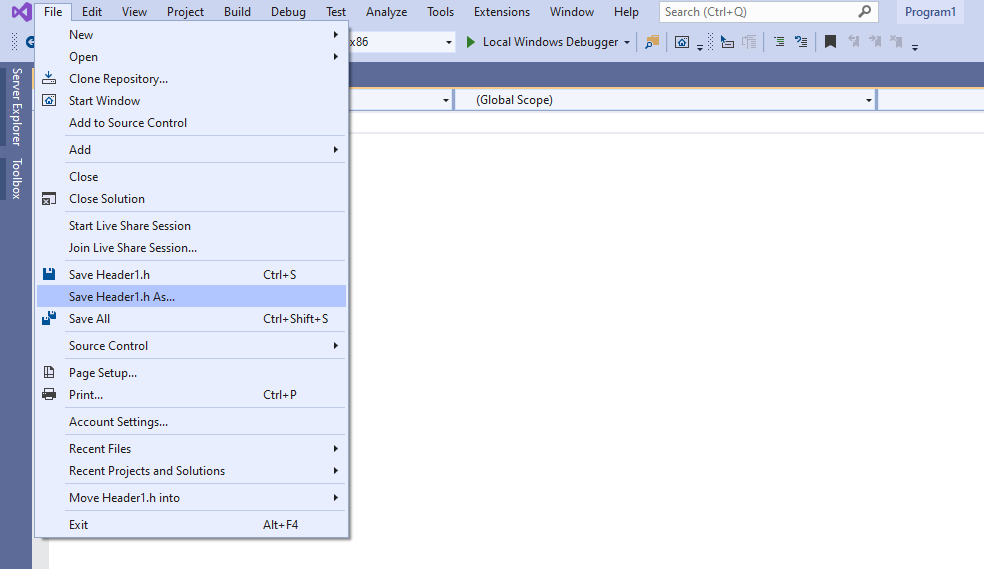The height and width of the screenshot is (569, 984).
Task: Select Close in the File menu
Action: [x=191, y=176]
